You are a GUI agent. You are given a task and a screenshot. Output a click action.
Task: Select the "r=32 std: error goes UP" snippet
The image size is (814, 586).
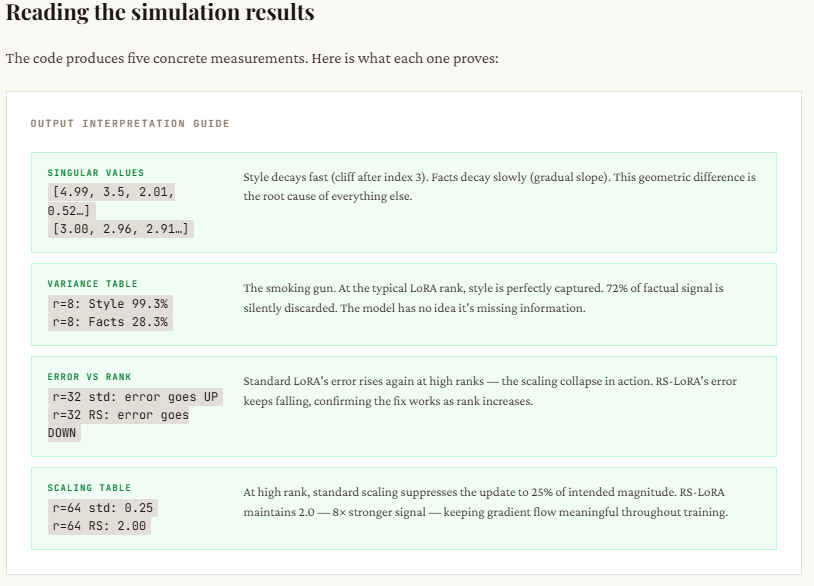pyautogui.click(x=134, y=396)
